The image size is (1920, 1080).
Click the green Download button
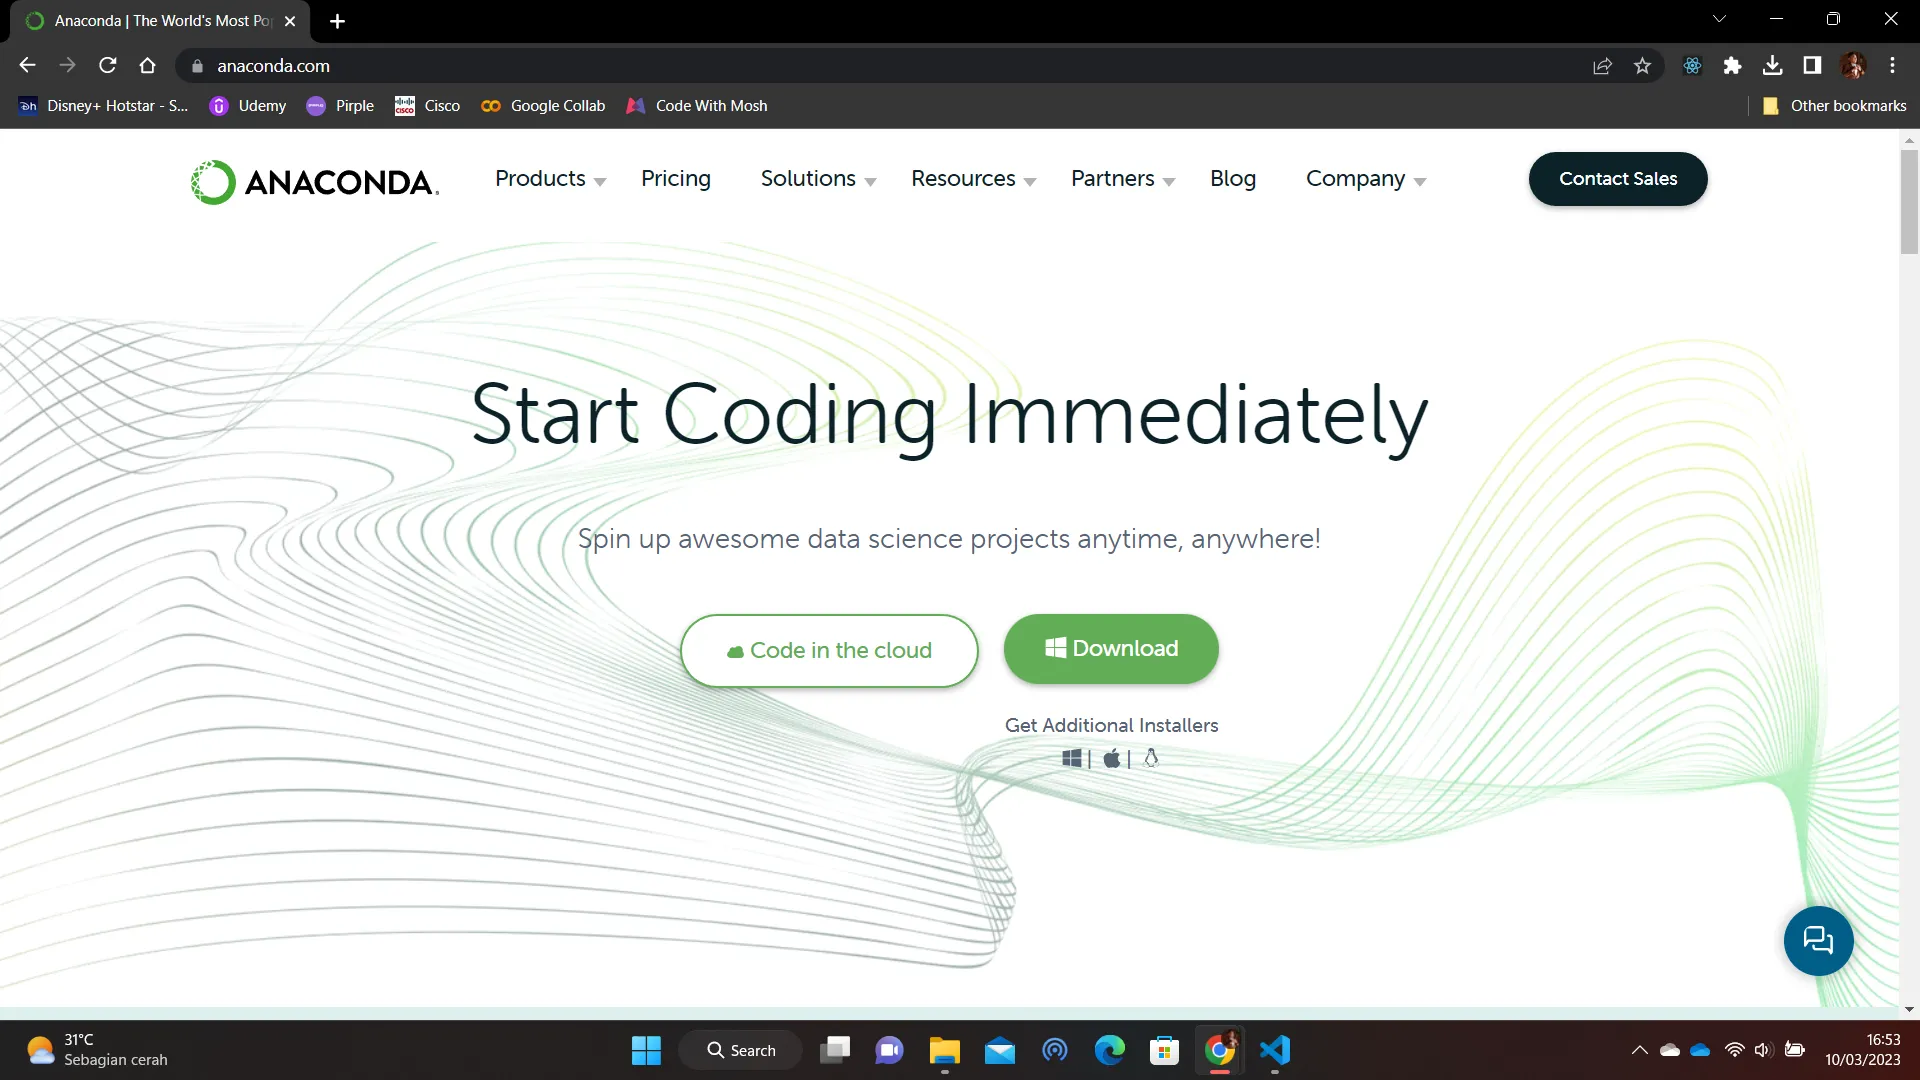coord(1111,649)
